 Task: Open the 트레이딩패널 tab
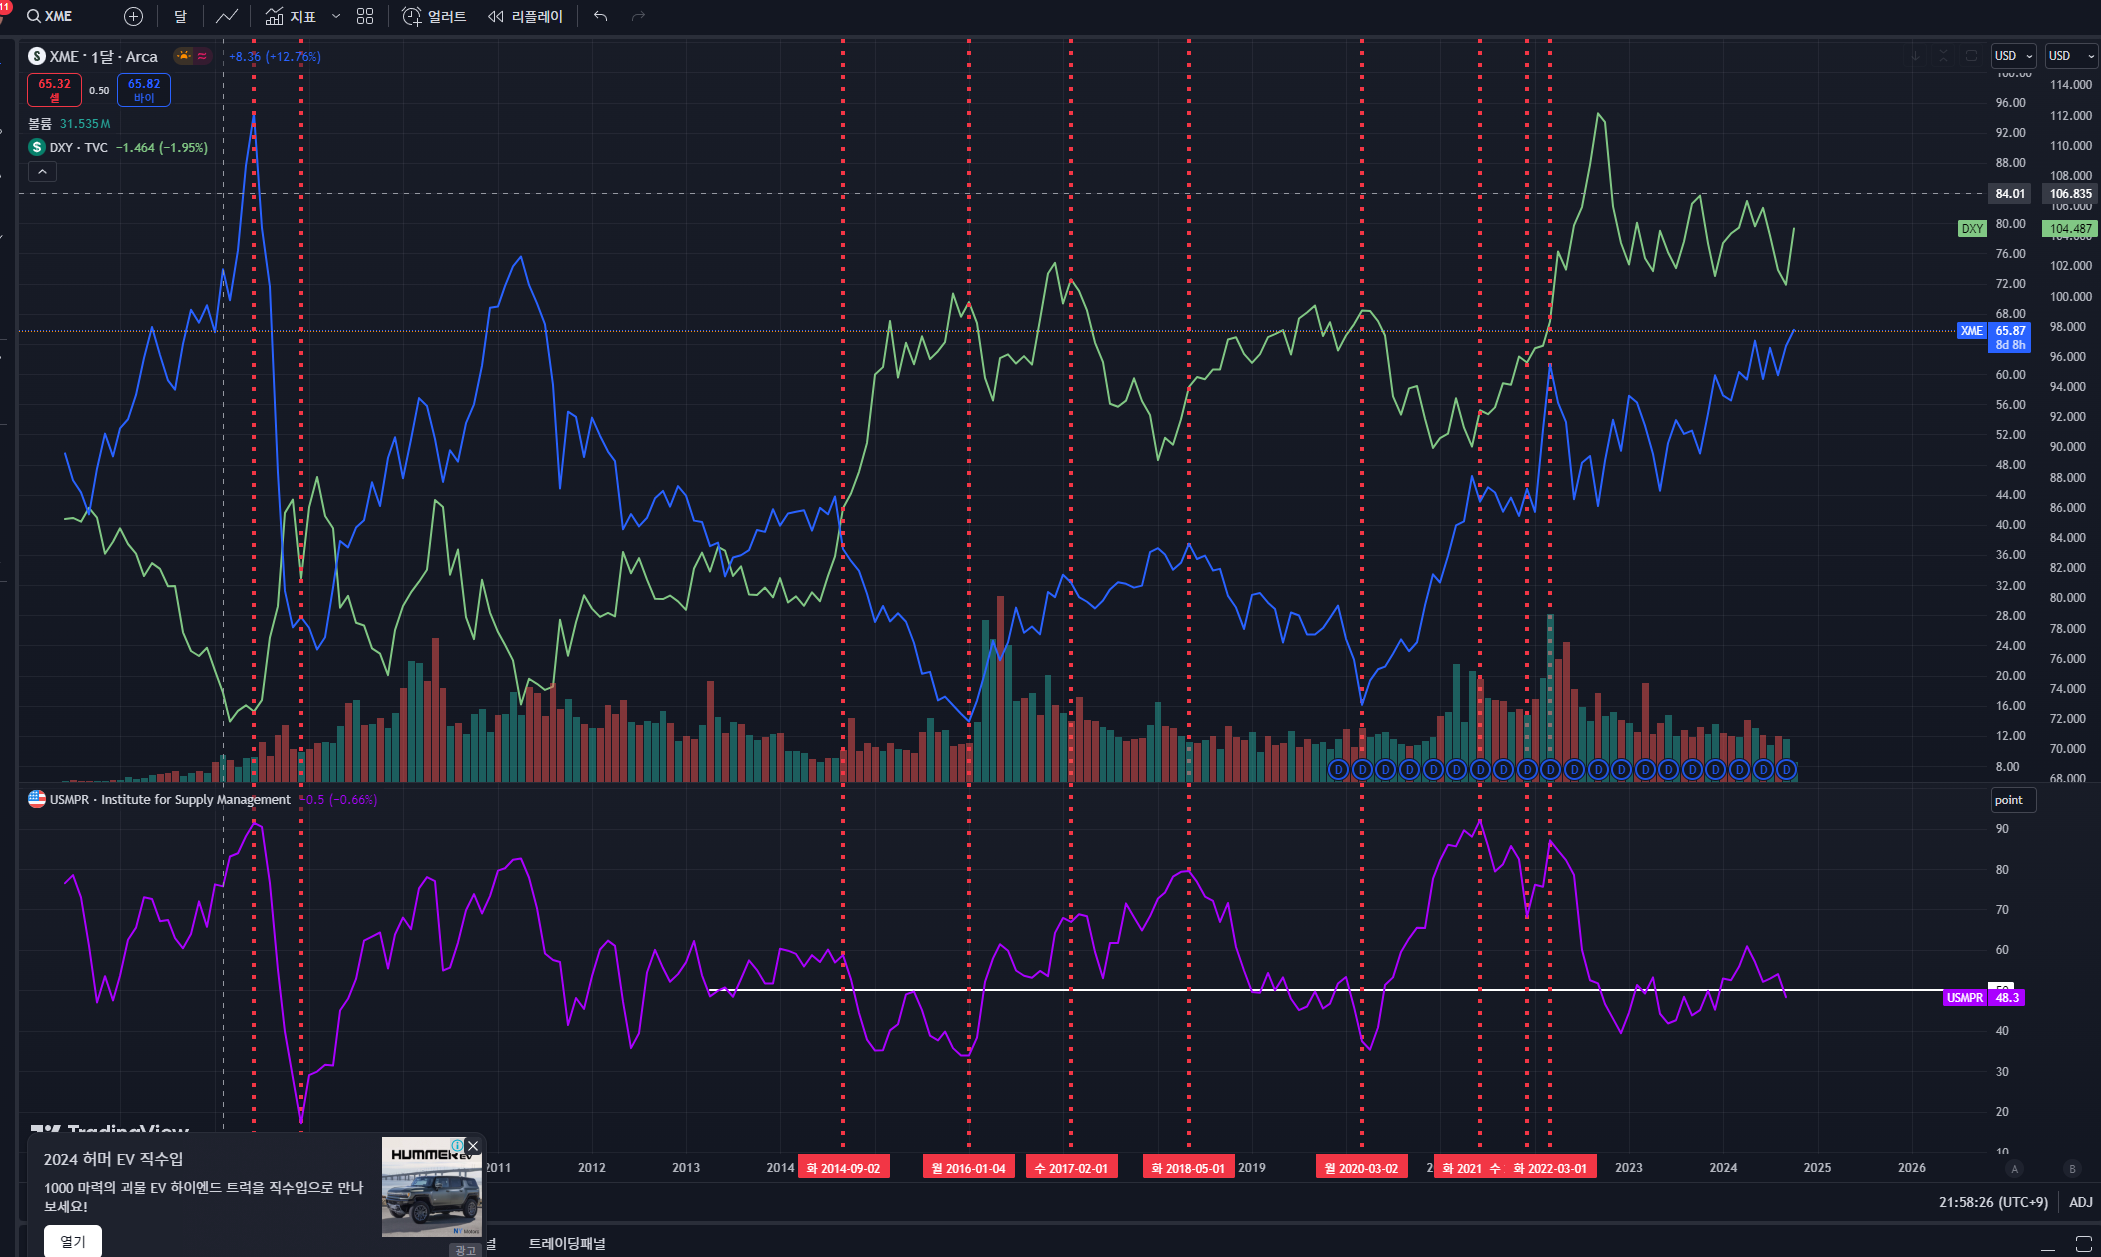pyautogui.click(x=566, y=1243)
